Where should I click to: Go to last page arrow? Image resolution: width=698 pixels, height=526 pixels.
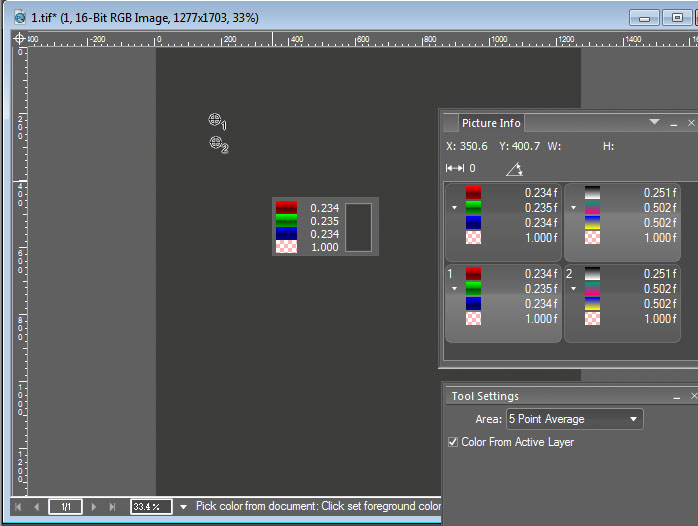click(112, 506)
